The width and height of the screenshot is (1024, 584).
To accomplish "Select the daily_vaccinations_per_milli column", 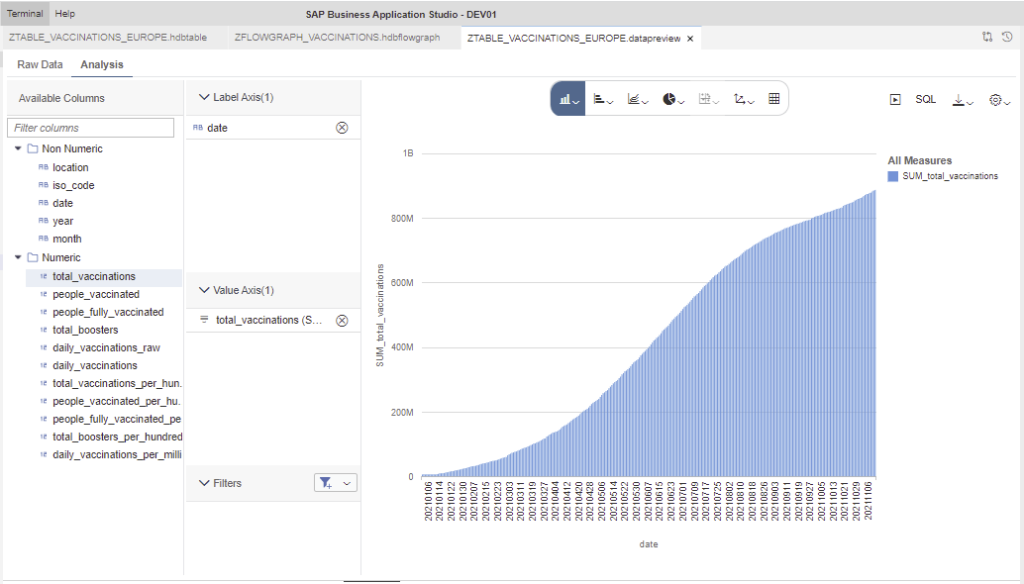I will point(117,455).
